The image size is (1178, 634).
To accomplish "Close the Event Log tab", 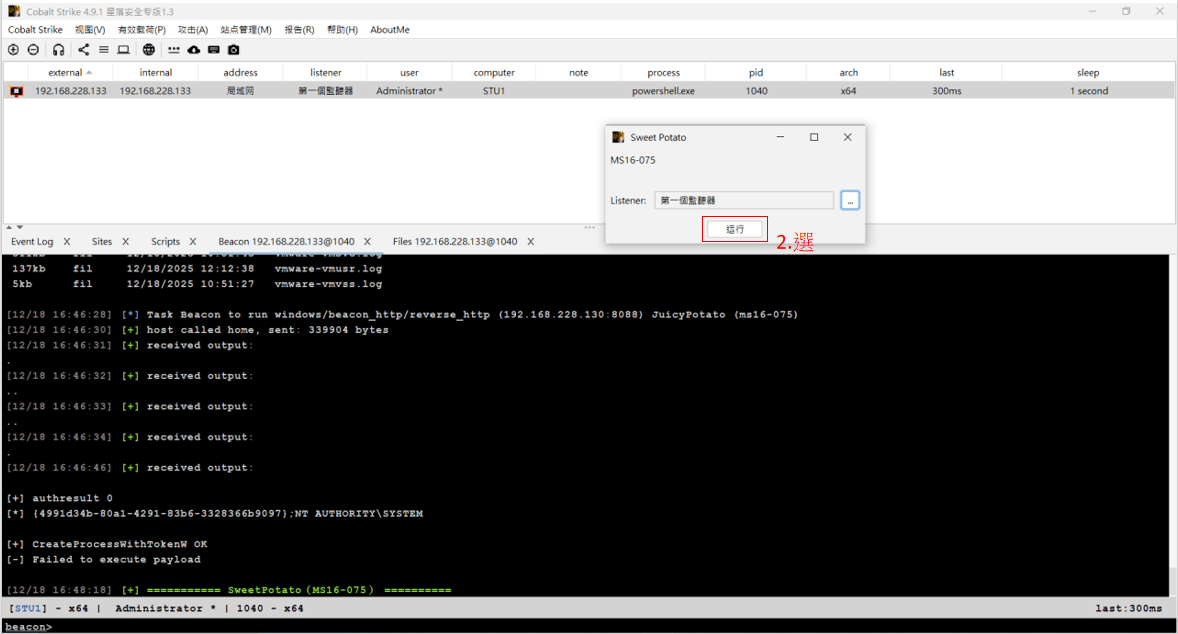I will coord(67,242).
